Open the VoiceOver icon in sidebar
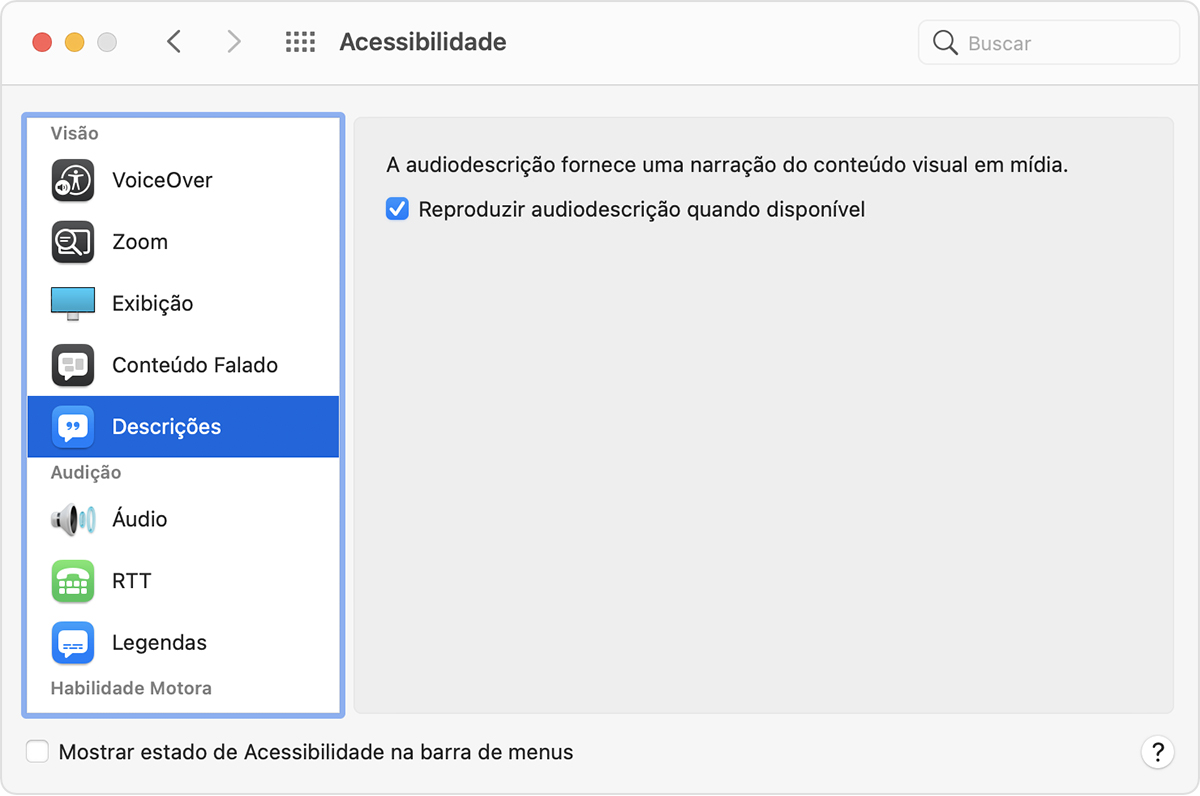 coord(73,181)
